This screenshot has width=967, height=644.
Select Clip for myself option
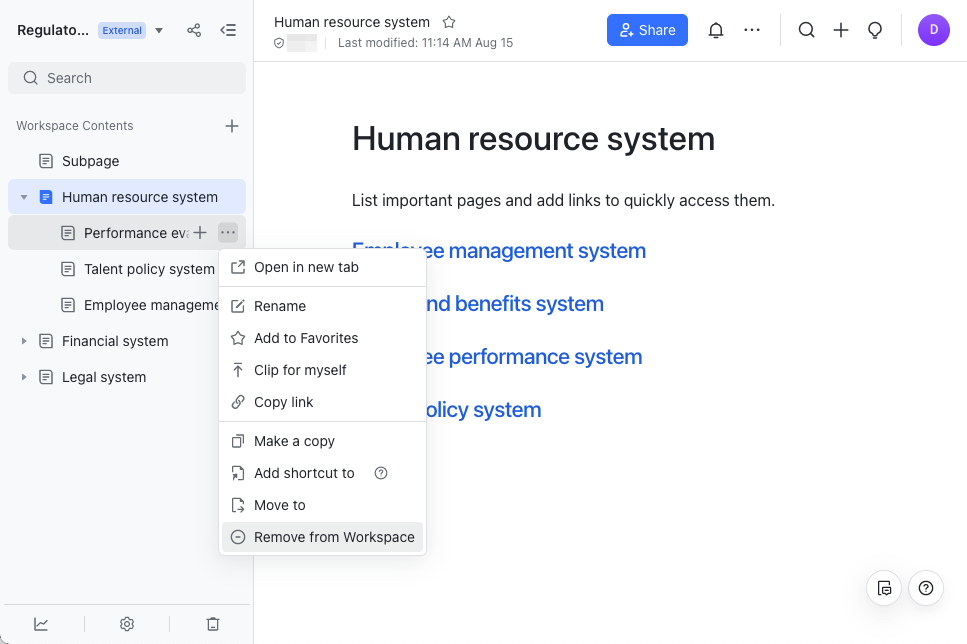pyautogui.click(x=323, y=370)
